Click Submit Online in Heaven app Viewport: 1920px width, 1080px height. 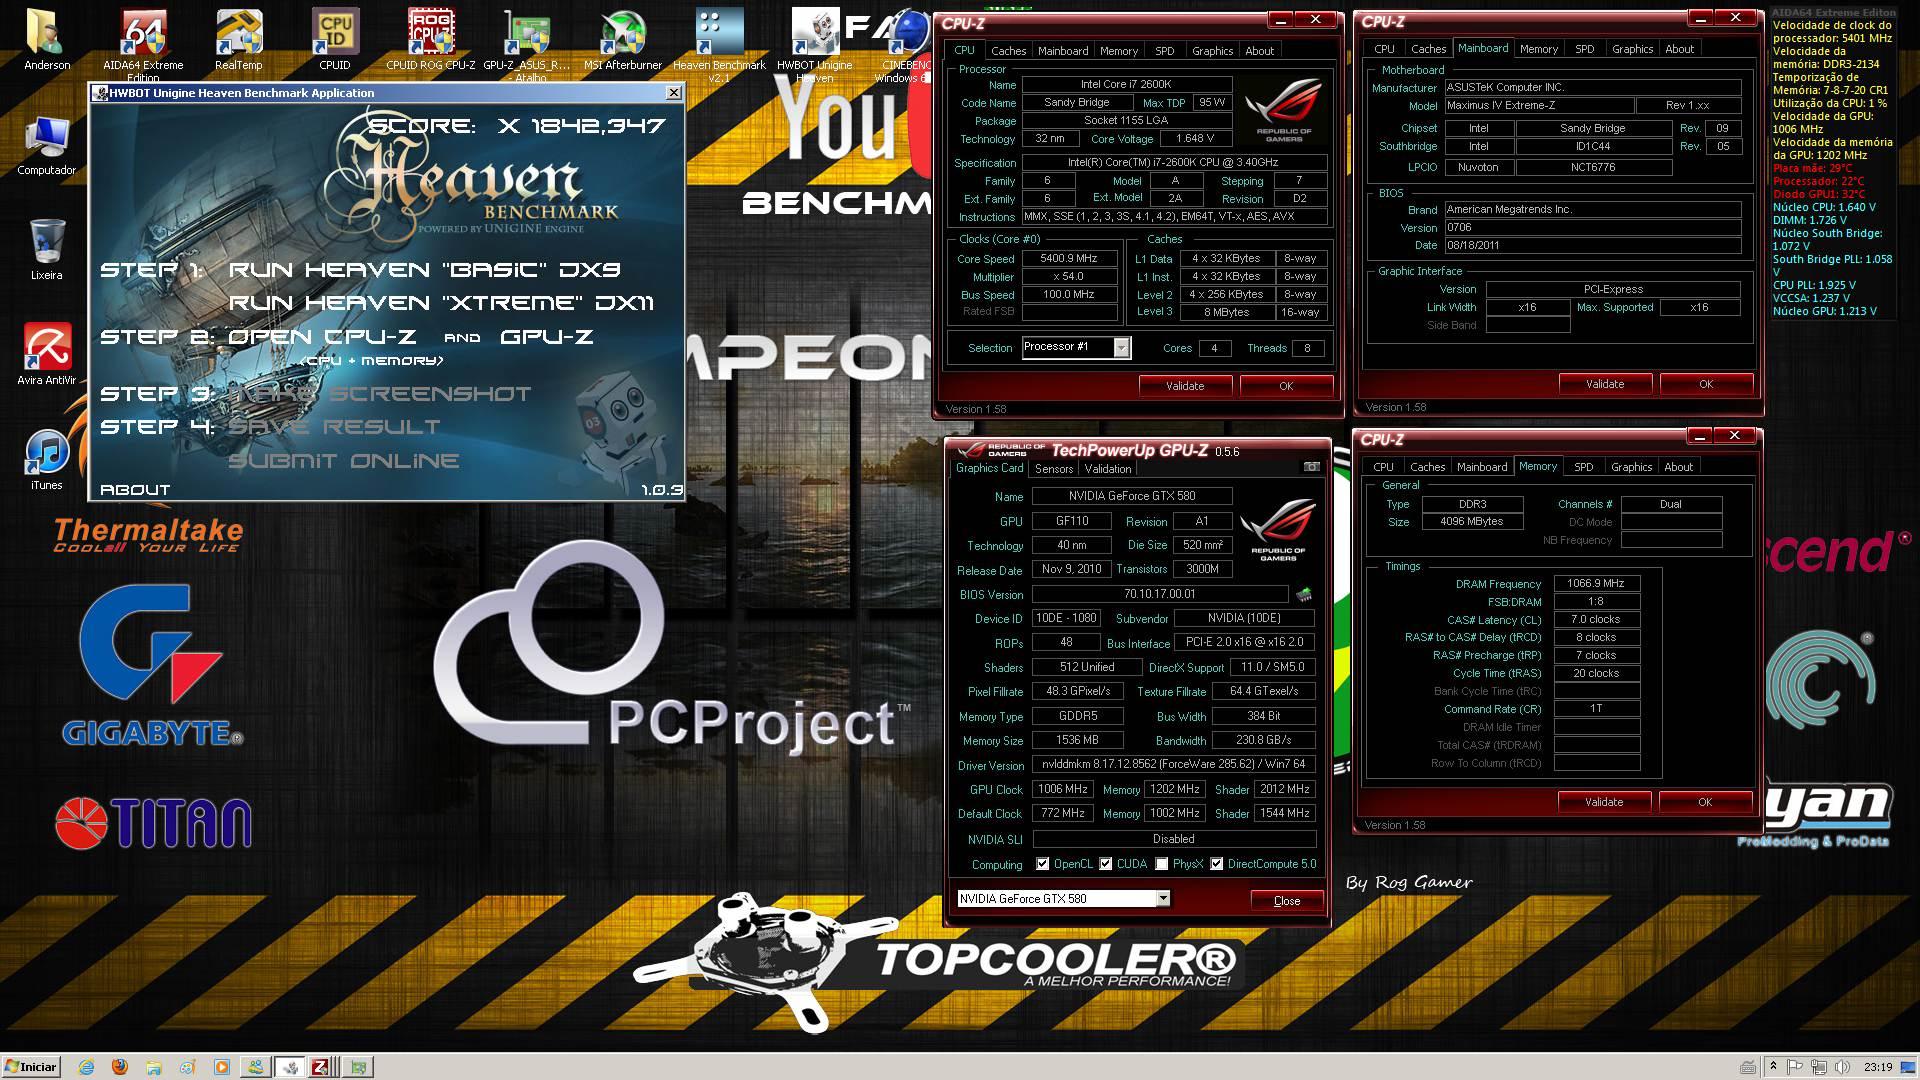click(x=344, y=461)
